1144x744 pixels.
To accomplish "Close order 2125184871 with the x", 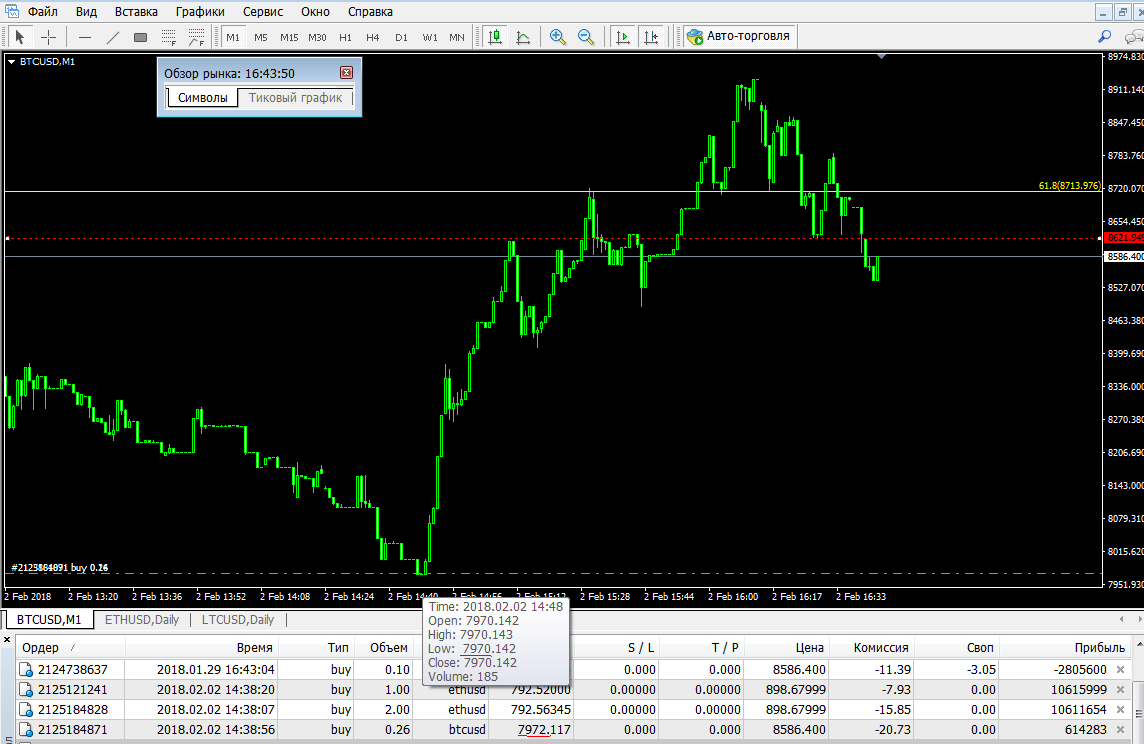I will tap(1121, 729).
